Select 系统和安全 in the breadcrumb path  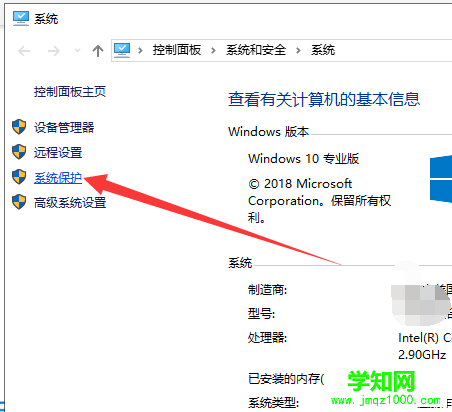coord(256,50)
